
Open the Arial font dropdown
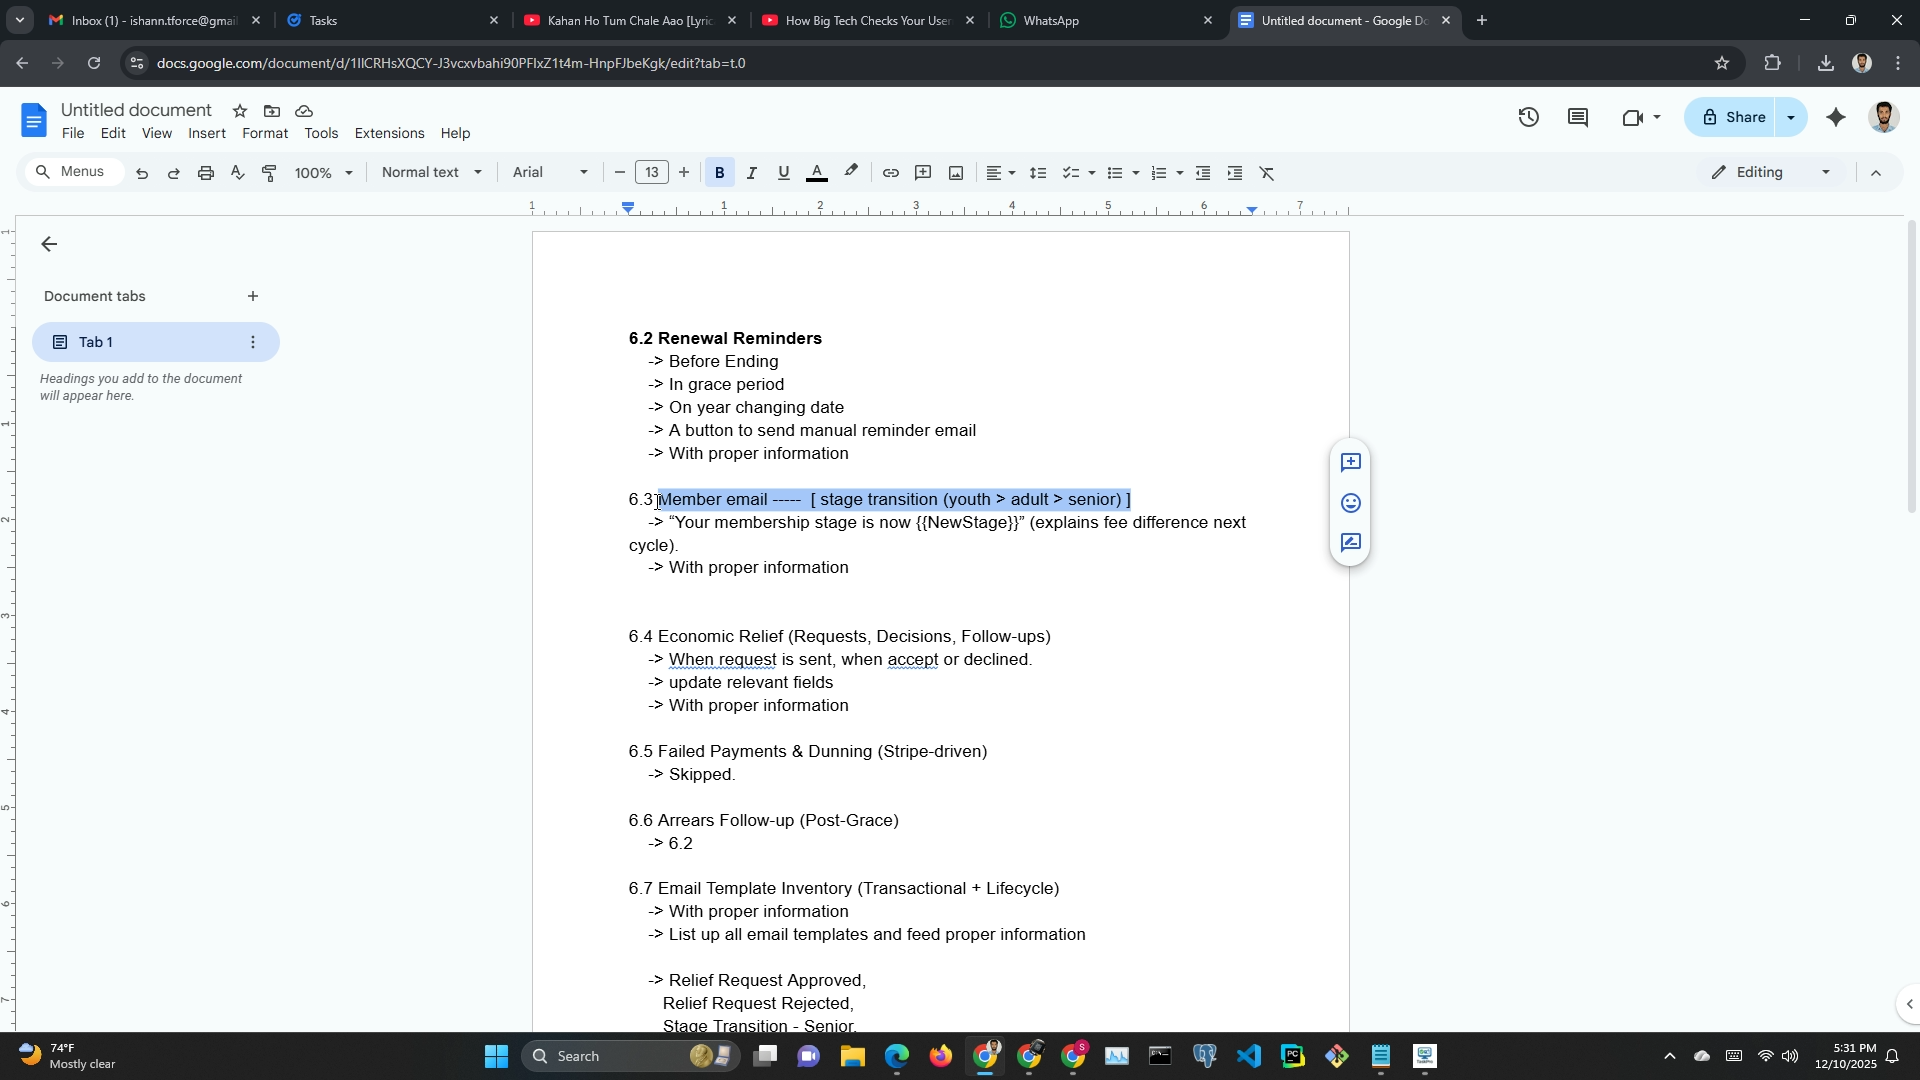pos(549,172)
